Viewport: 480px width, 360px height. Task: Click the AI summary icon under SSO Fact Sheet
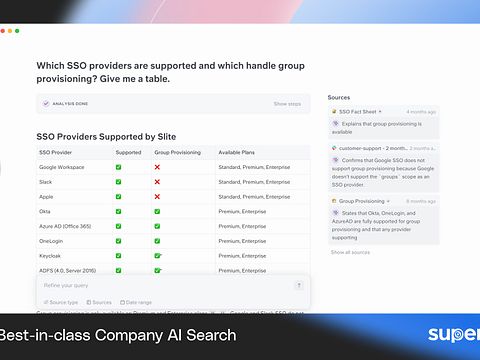336,124
